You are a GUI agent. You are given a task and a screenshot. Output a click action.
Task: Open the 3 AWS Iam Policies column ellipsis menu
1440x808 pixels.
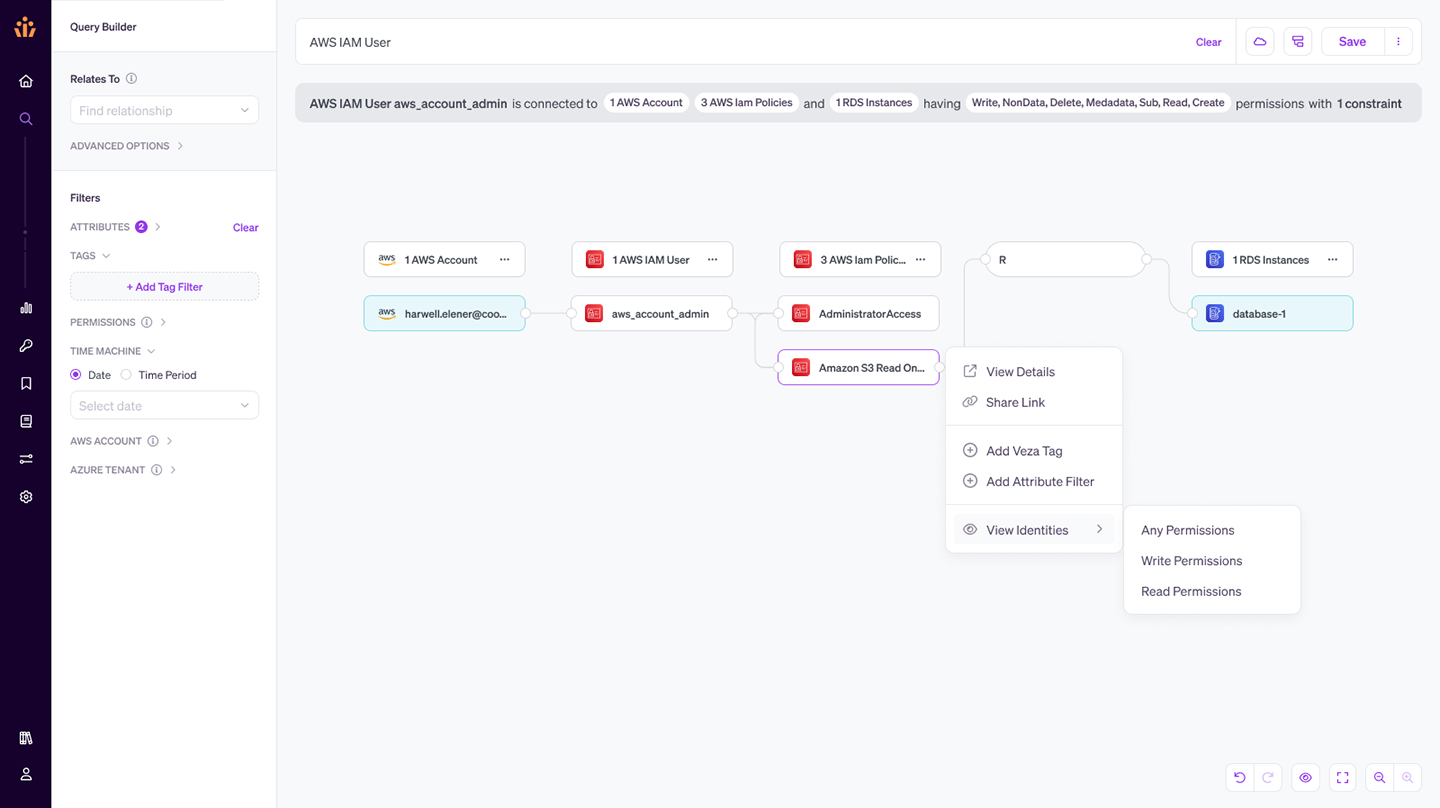pos(921,260)
